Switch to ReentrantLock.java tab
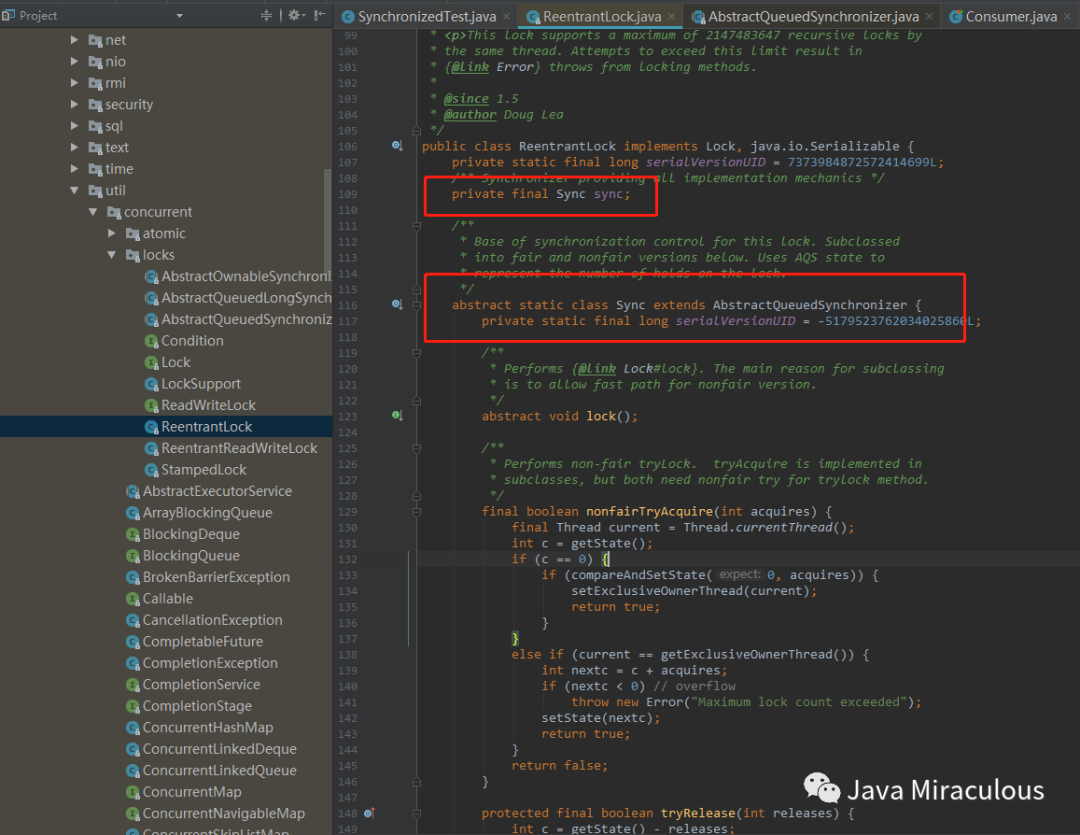 point(601,17)
